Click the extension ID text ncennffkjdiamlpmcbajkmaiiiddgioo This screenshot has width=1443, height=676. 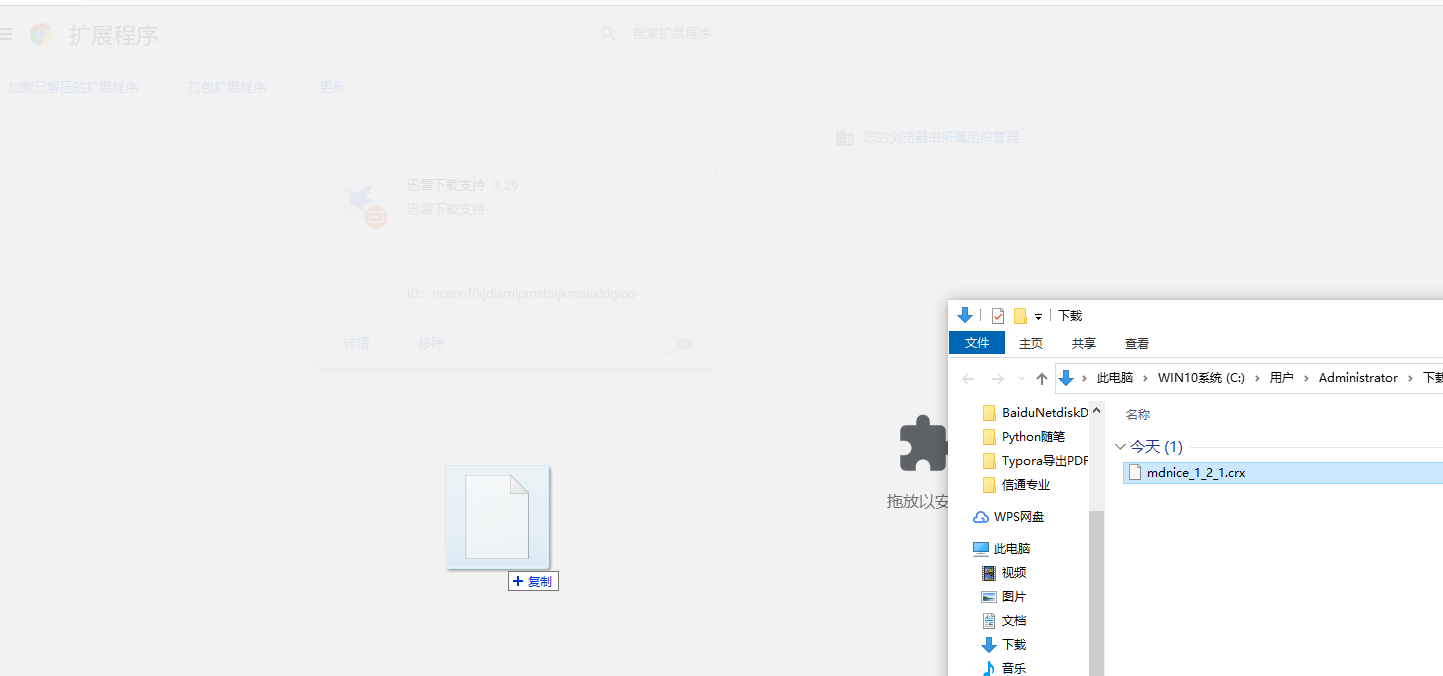pos(533,294)
